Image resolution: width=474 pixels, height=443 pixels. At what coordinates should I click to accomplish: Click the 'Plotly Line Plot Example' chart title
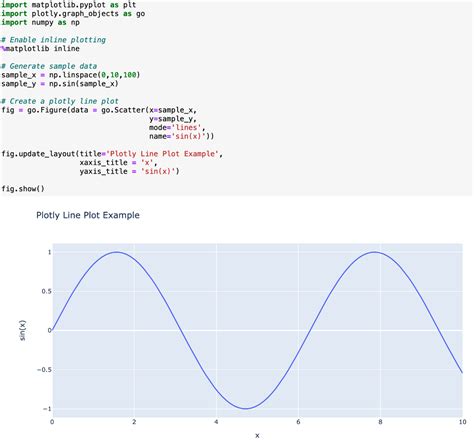click(x=88, y=215)
